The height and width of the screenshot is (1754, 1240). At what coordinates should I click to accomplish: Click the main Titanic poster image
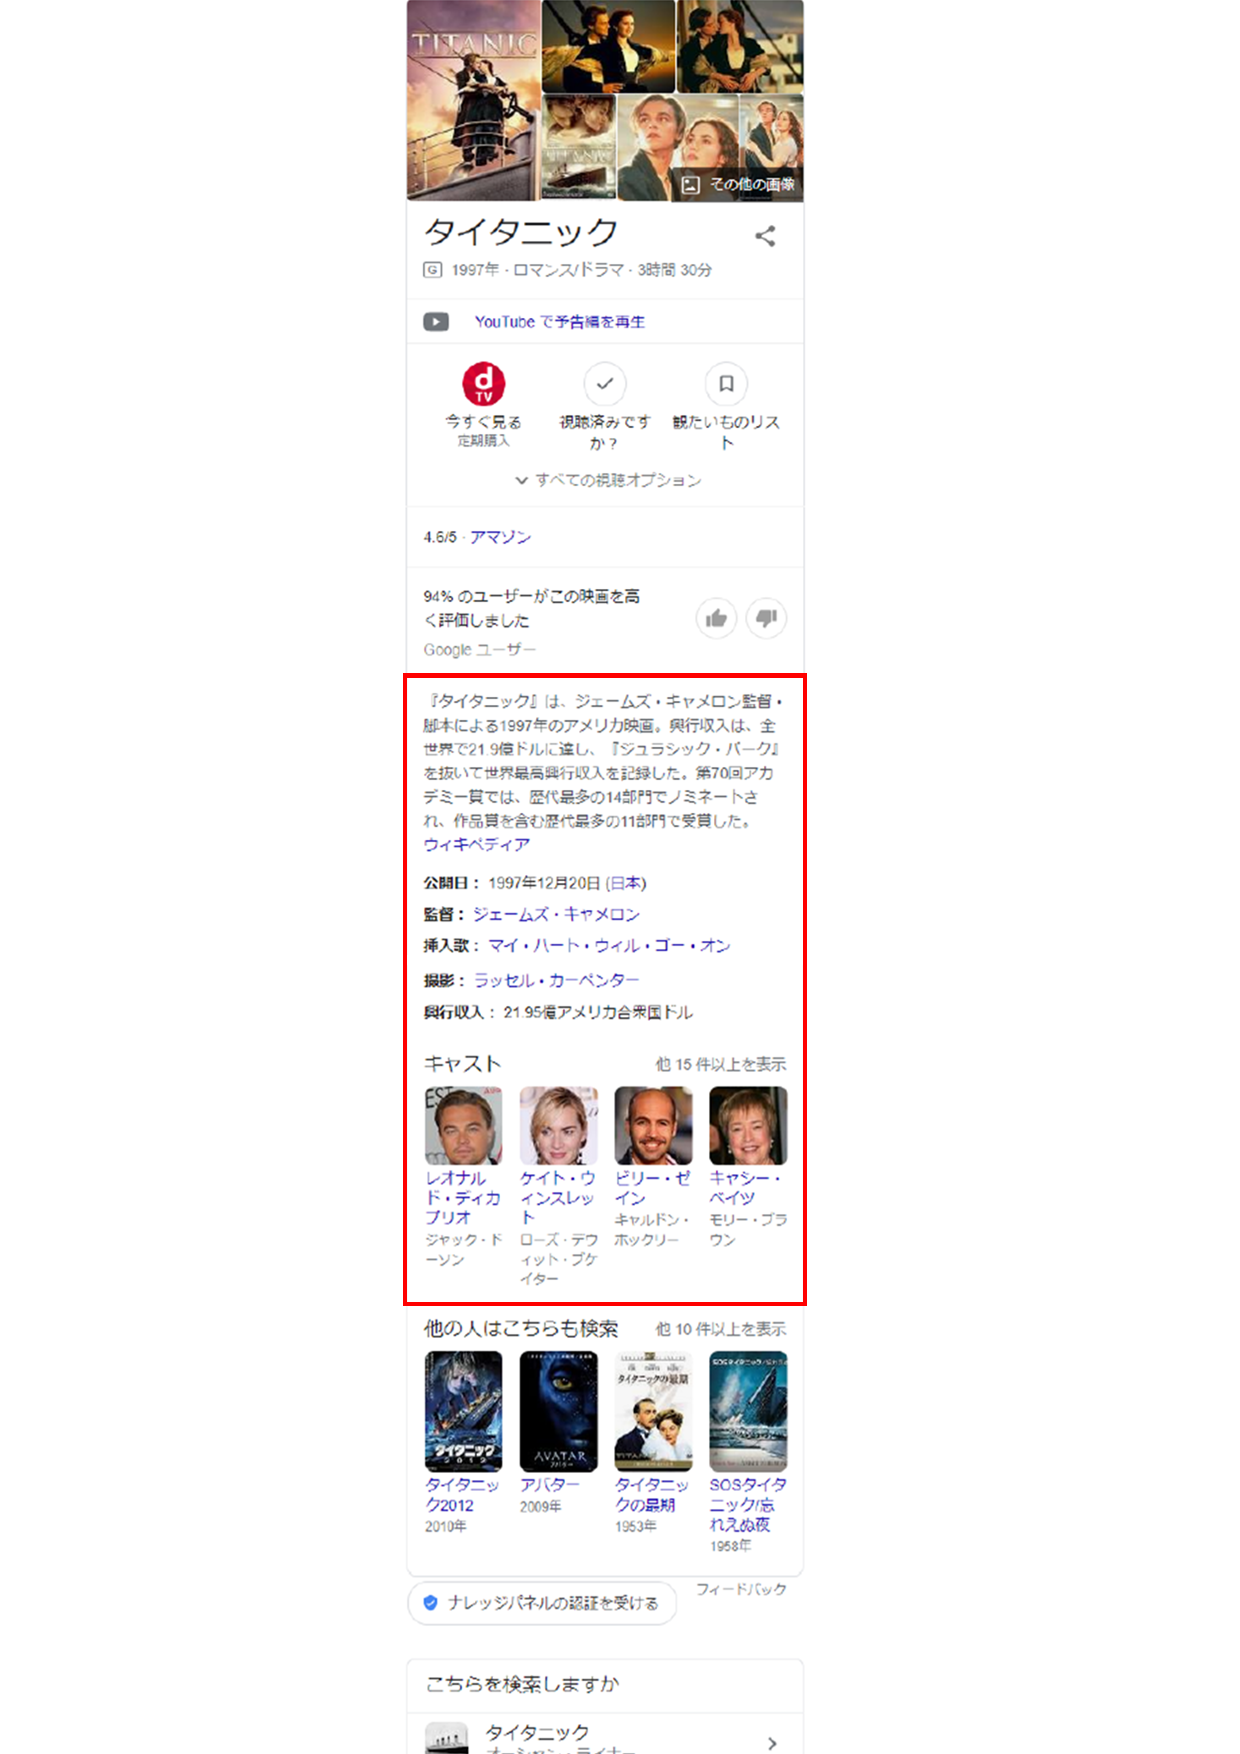[x=474, y=100]
